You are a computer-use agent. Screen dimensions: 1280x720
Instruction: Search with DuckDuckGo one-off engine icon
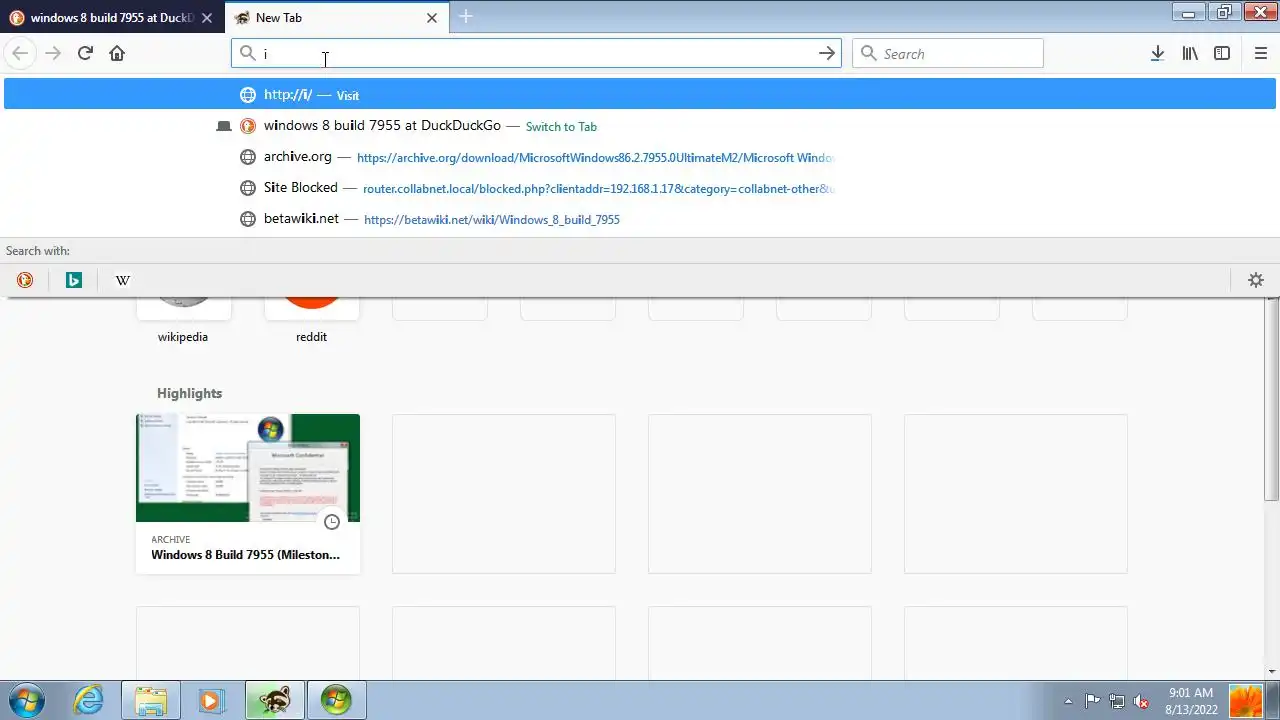coord(25,280)
